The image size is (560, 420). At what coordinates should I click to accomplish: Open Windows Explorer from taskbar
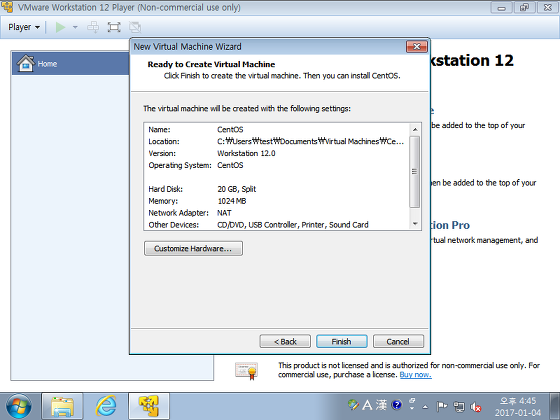click(x=62, y=406)
